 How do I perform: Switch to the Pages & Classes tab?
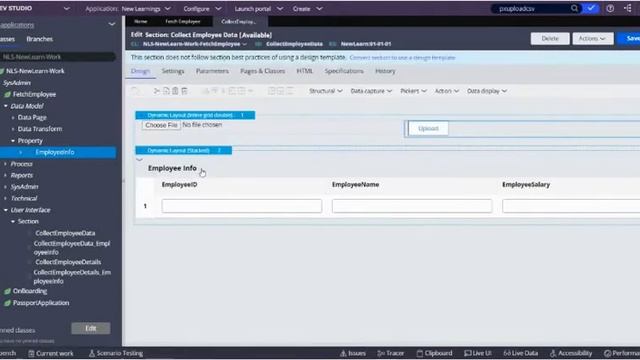262,71
